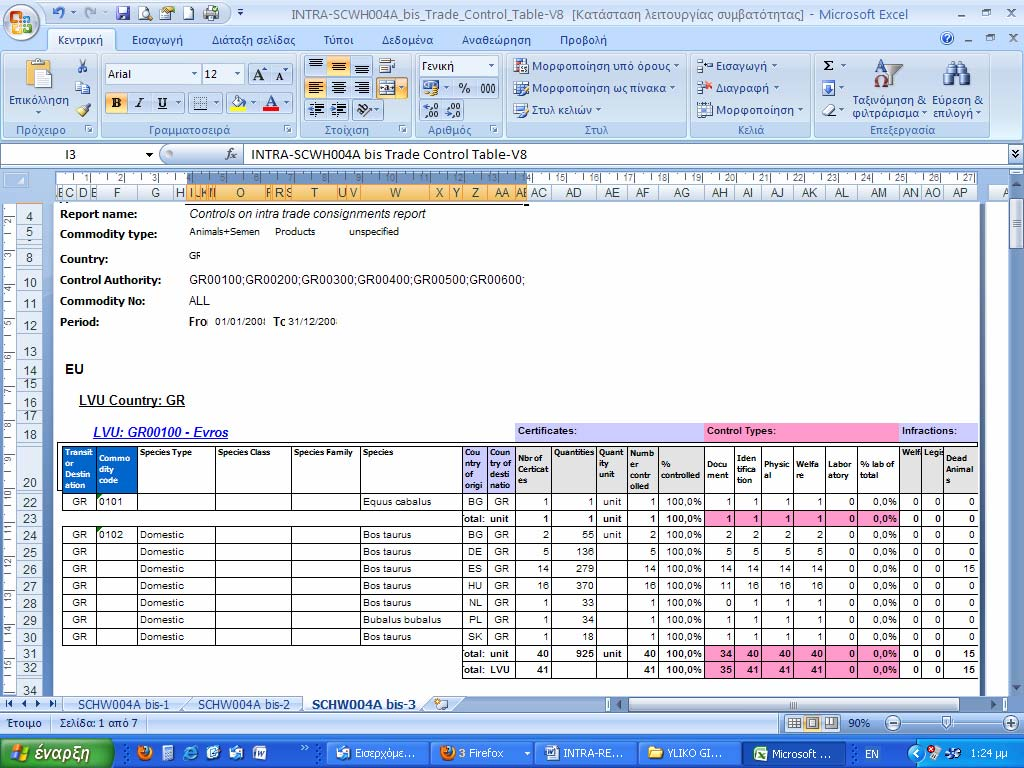The width and height of the screenshot is (1024, 768).
Task: Toggle top vertical alignment
Action: [315, 66]
